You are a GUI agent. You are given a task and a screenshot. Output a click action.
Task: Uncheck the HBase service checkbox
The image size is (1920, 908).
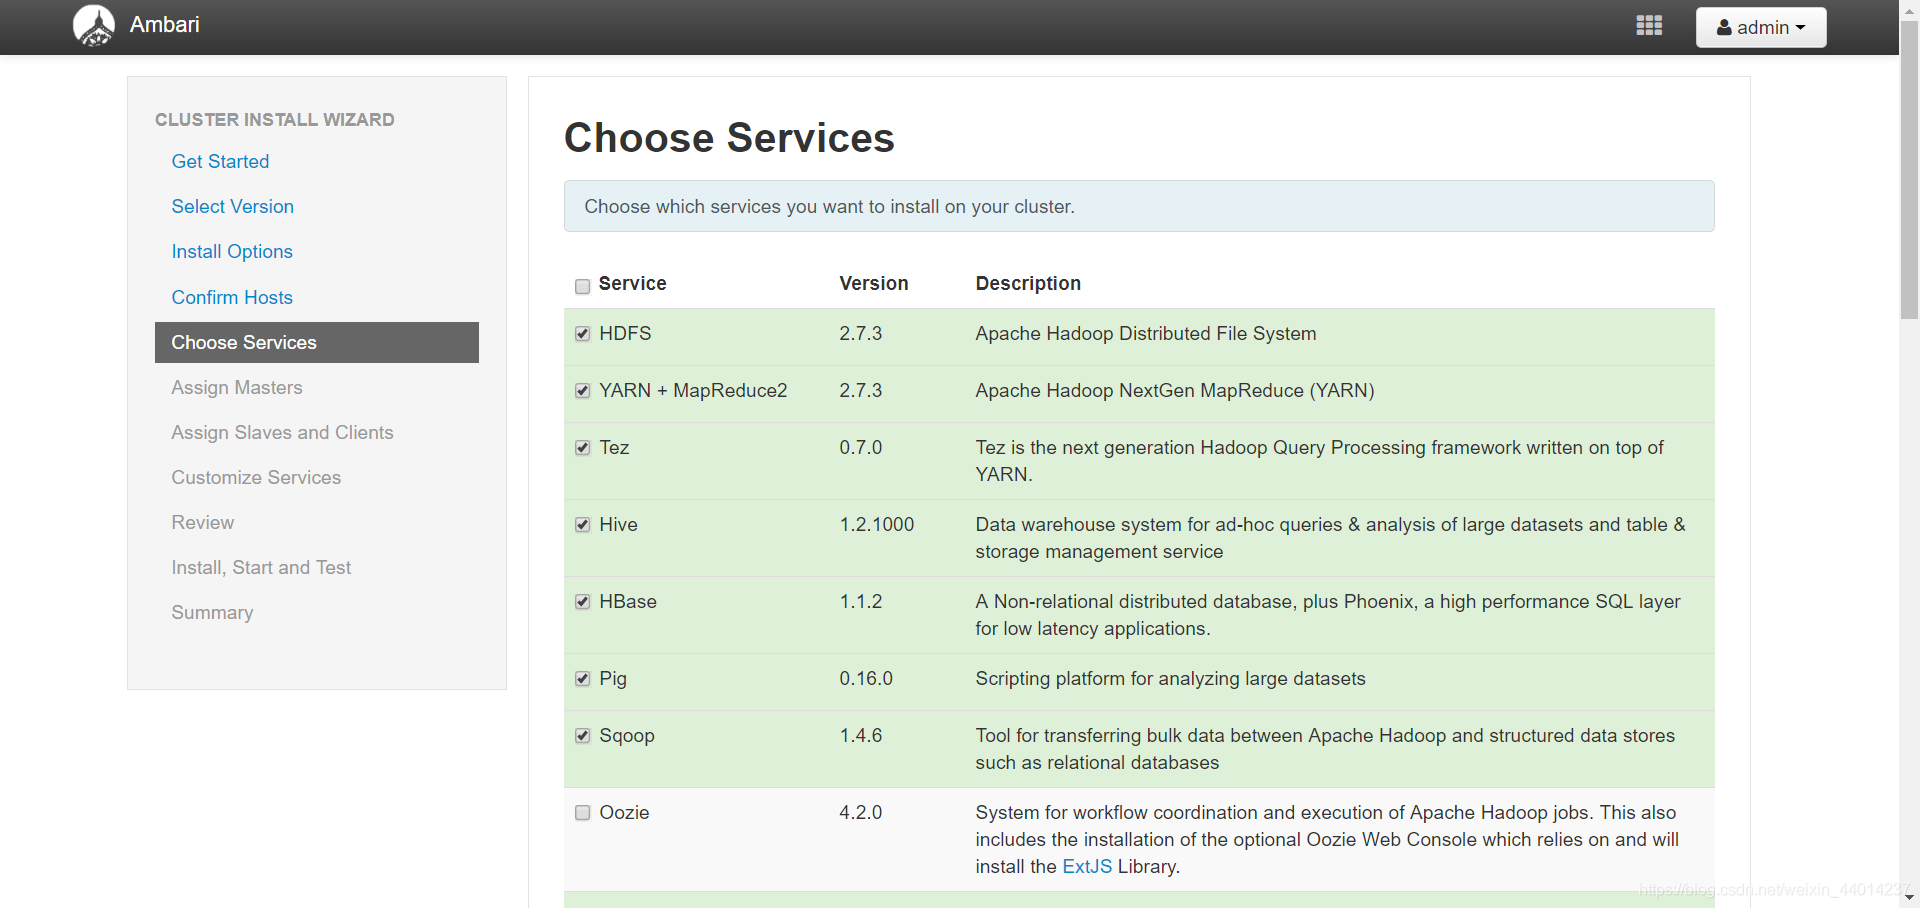tap(583, 602)
